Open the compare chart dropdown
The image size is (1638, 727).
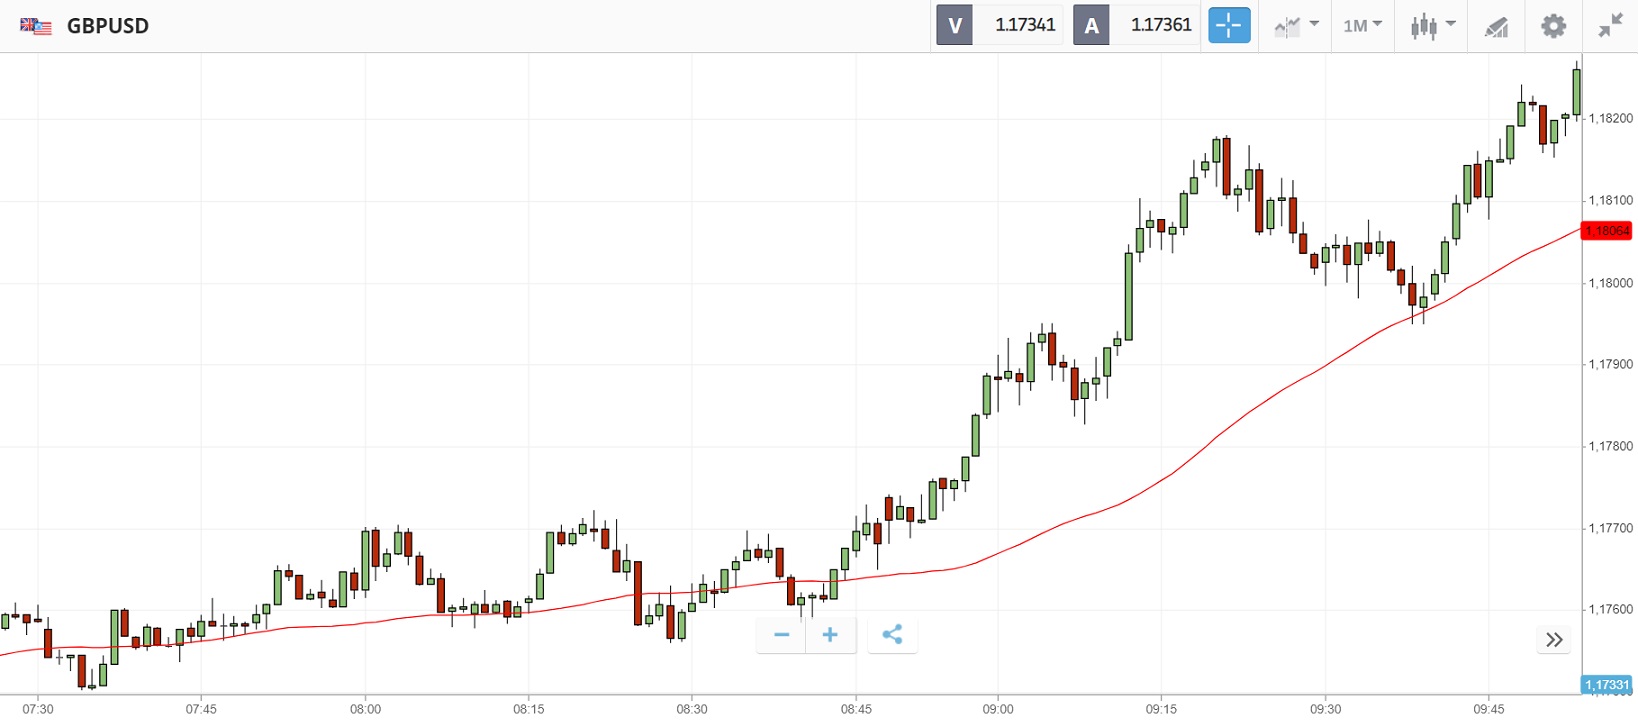click(1297, 26)
